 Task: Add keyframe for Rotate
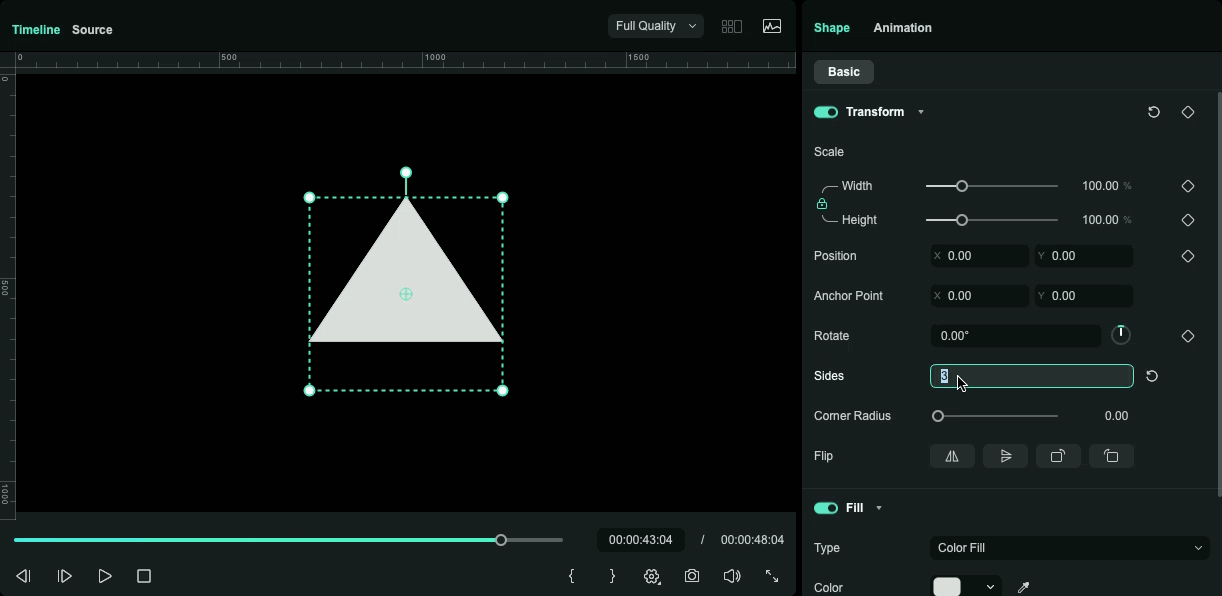point(1188,336)
